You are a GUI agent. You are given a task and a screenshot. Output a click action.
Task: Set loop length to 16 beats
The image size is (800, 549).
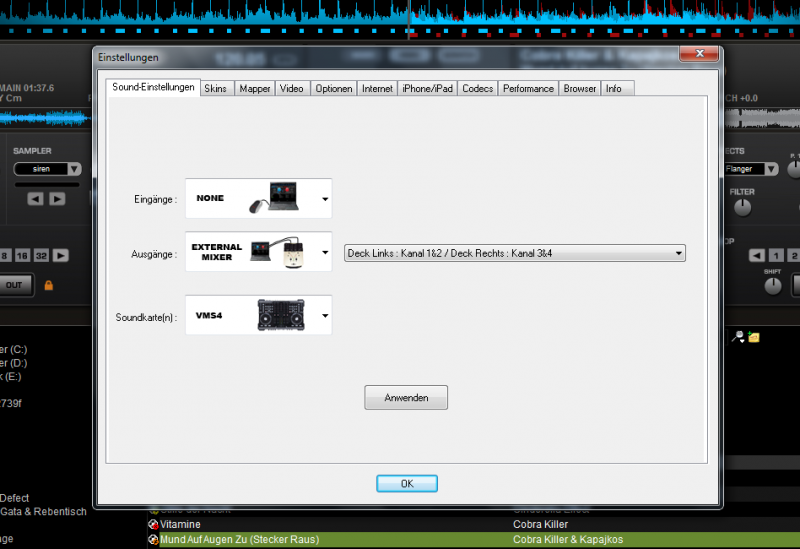22,256
